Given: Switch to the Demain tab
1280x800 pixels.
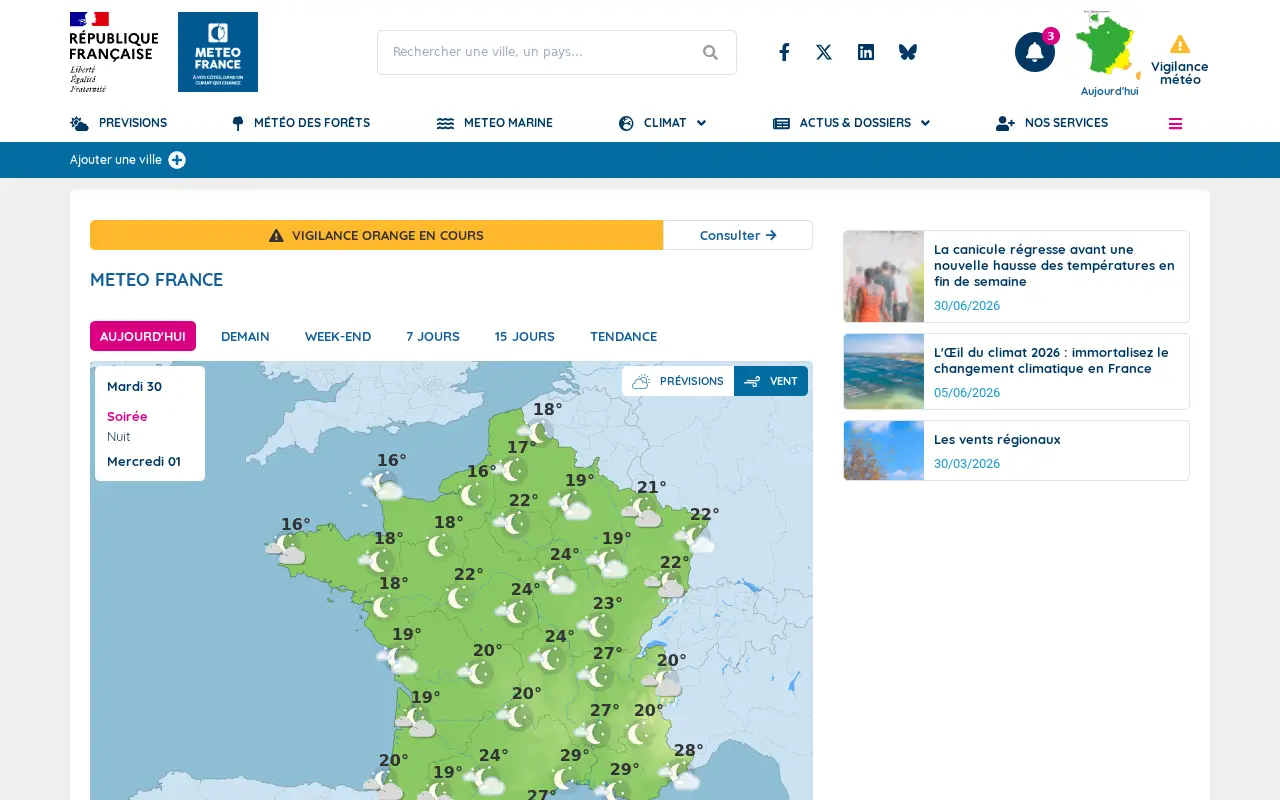Looking at the screenshot, I should (245, 336).
